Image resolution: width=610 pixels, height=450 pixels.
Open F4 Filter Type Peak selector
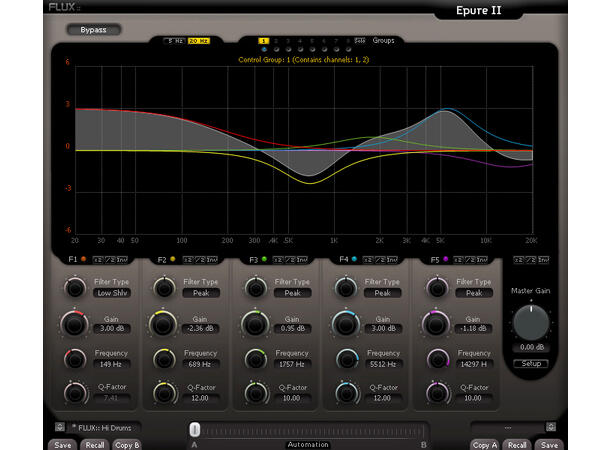382,293
